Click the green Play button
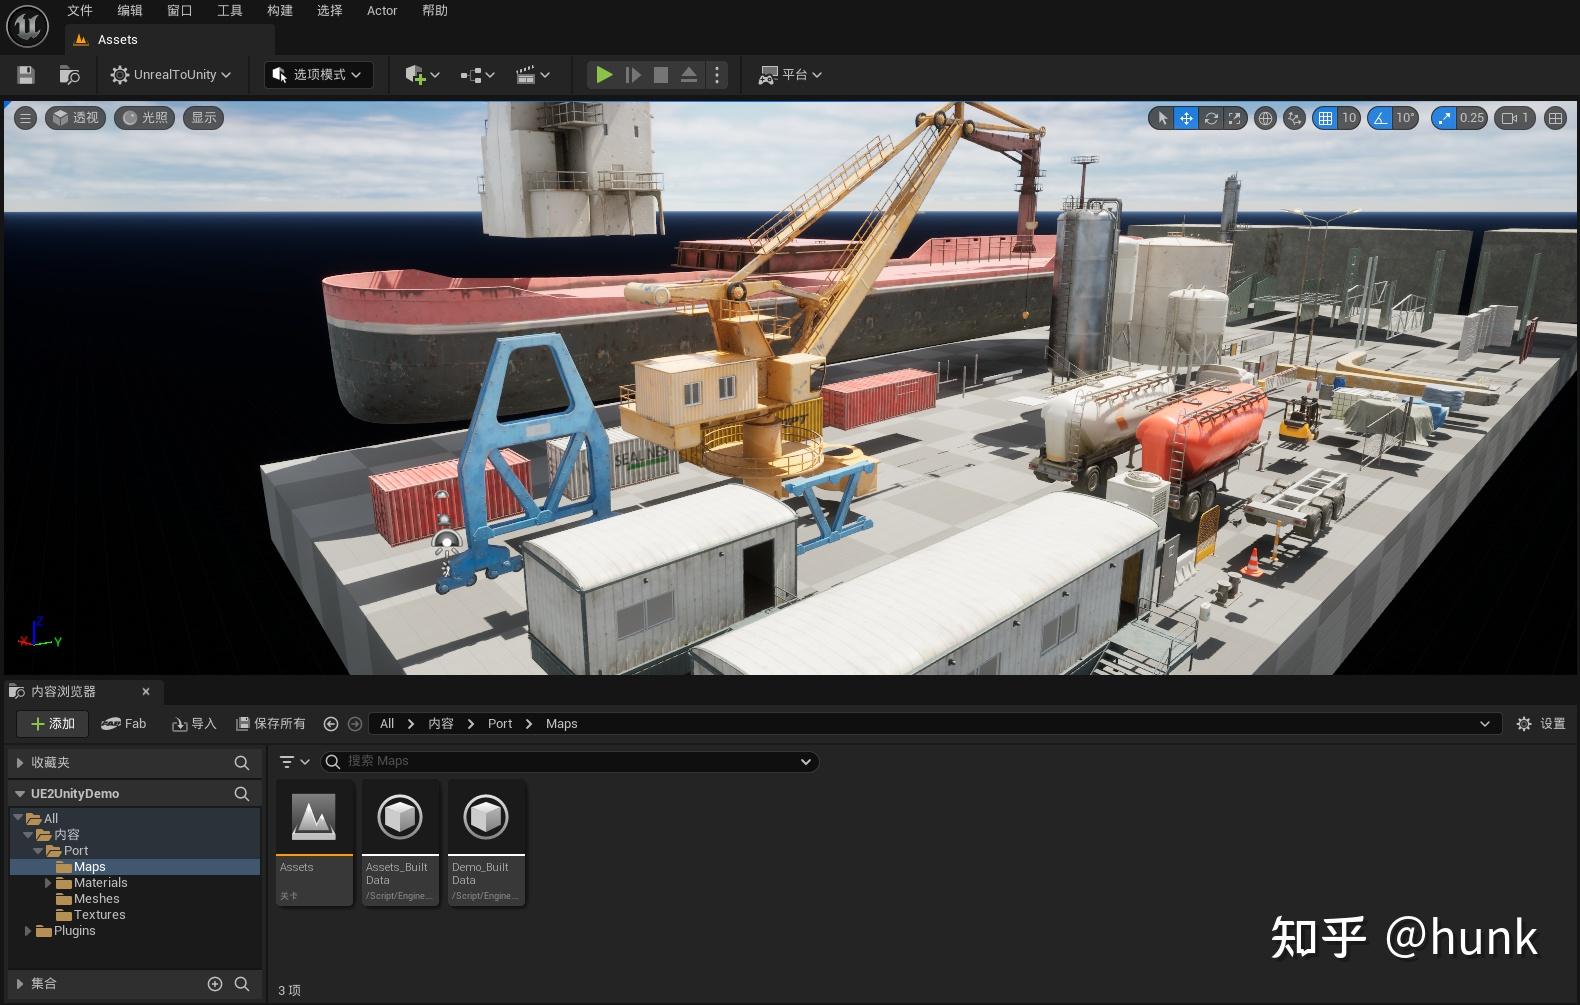 point(603,75)
